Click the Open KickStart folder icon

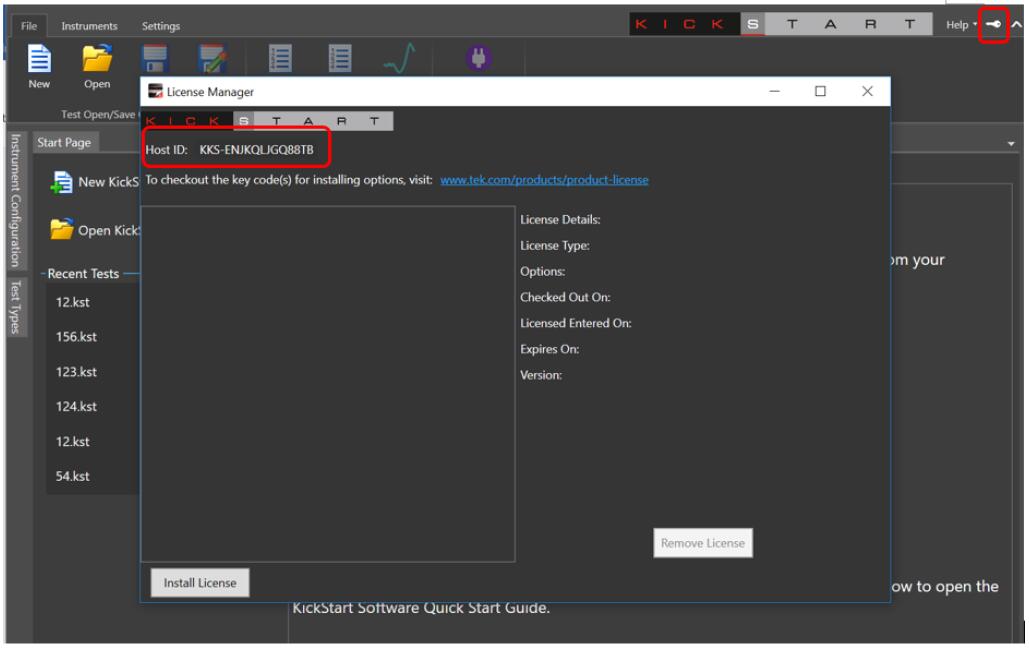tap(62, 230)
